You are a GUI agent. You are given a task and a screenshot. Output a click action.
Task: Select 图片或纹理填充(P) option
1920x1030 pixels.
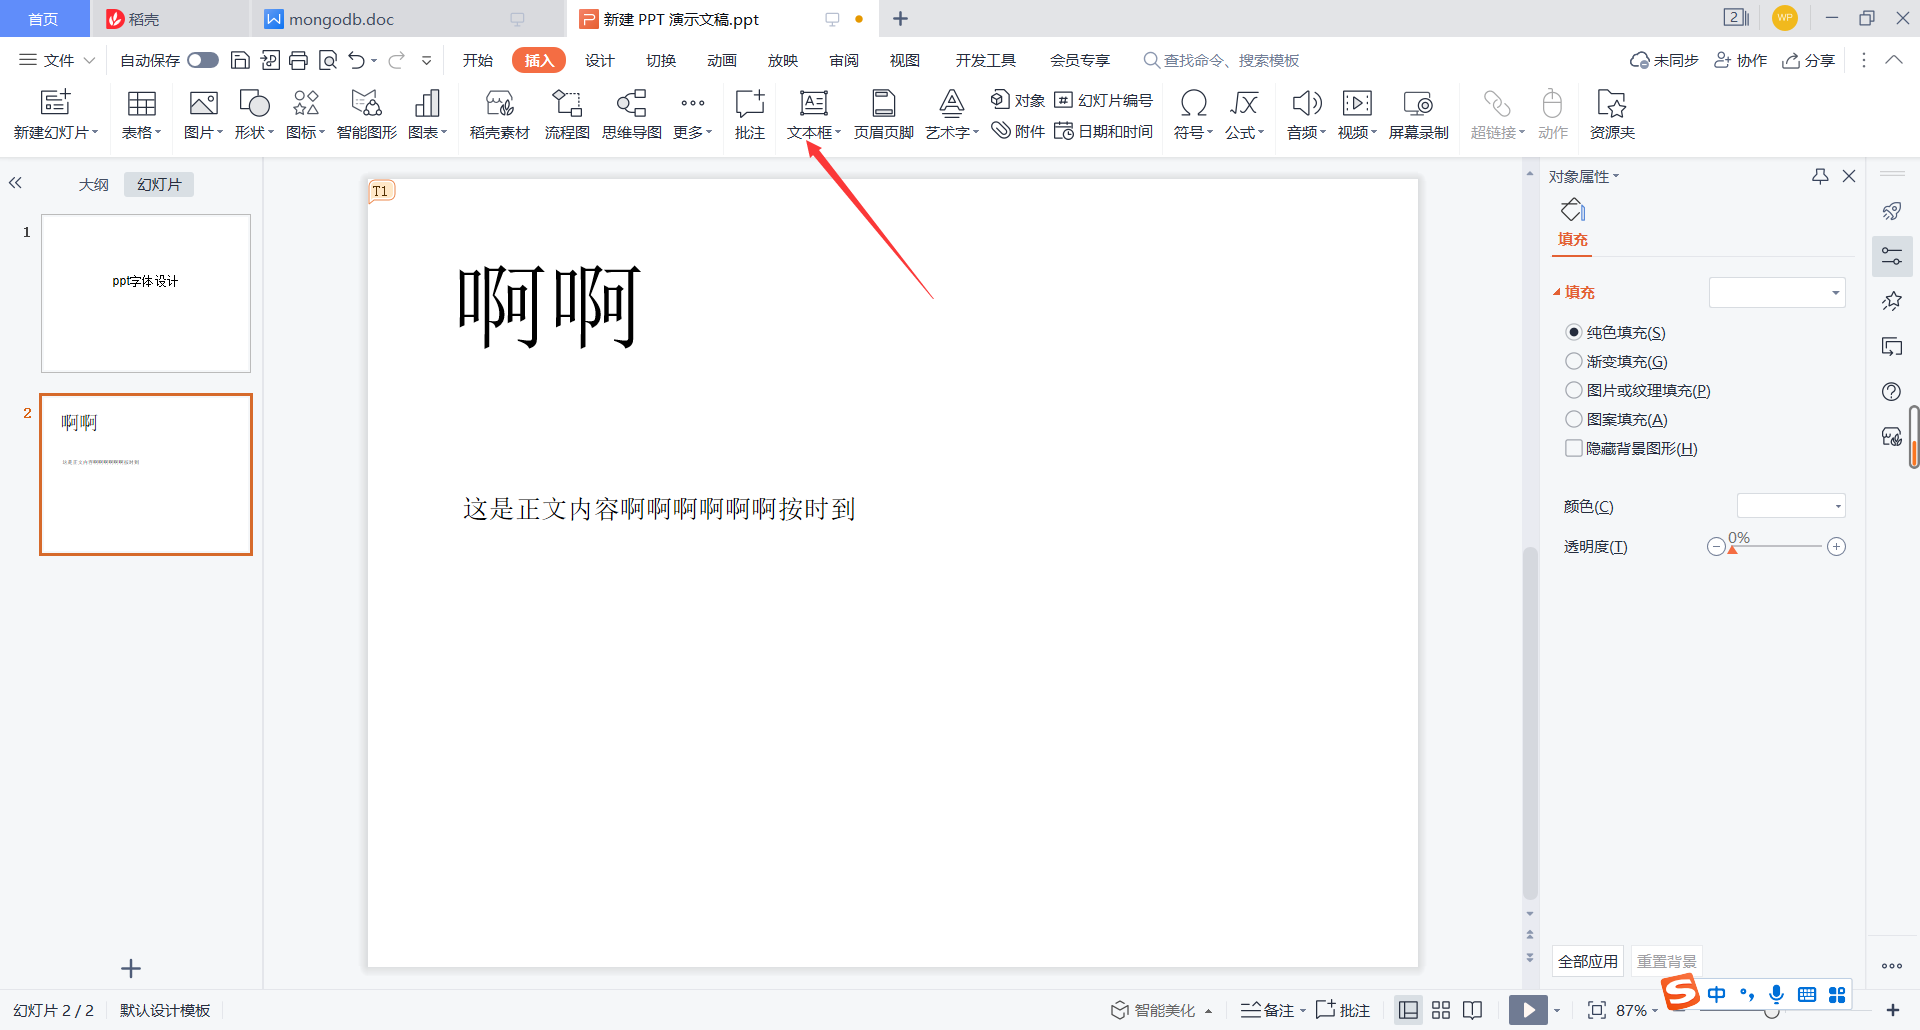(1638, 390)
